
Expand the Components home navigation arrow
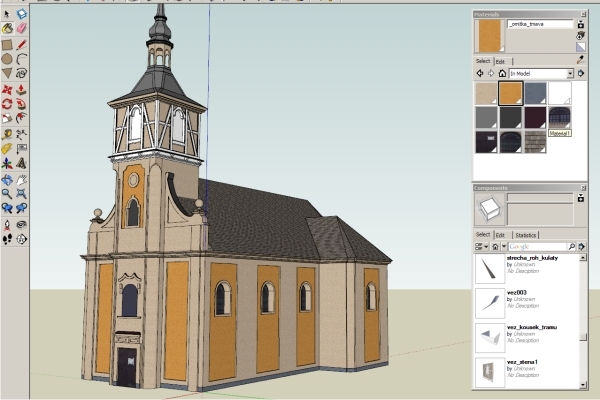click(503, 246)
